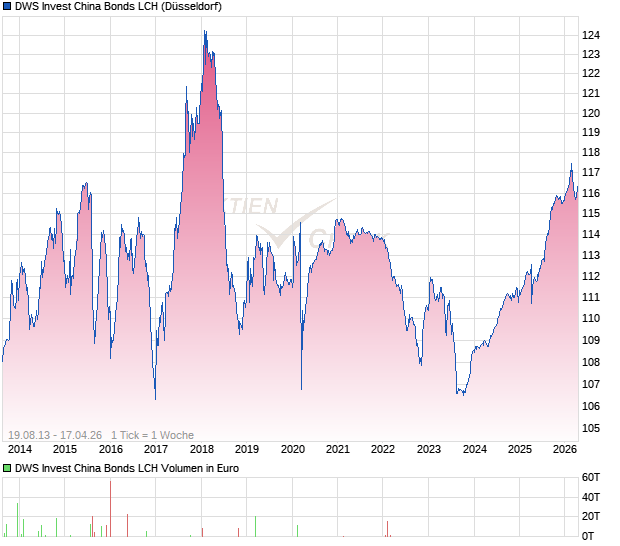Click the 2022 year label on the x-axis
Viewport: 620px width, 546px height.
click(x=383, y=450)
